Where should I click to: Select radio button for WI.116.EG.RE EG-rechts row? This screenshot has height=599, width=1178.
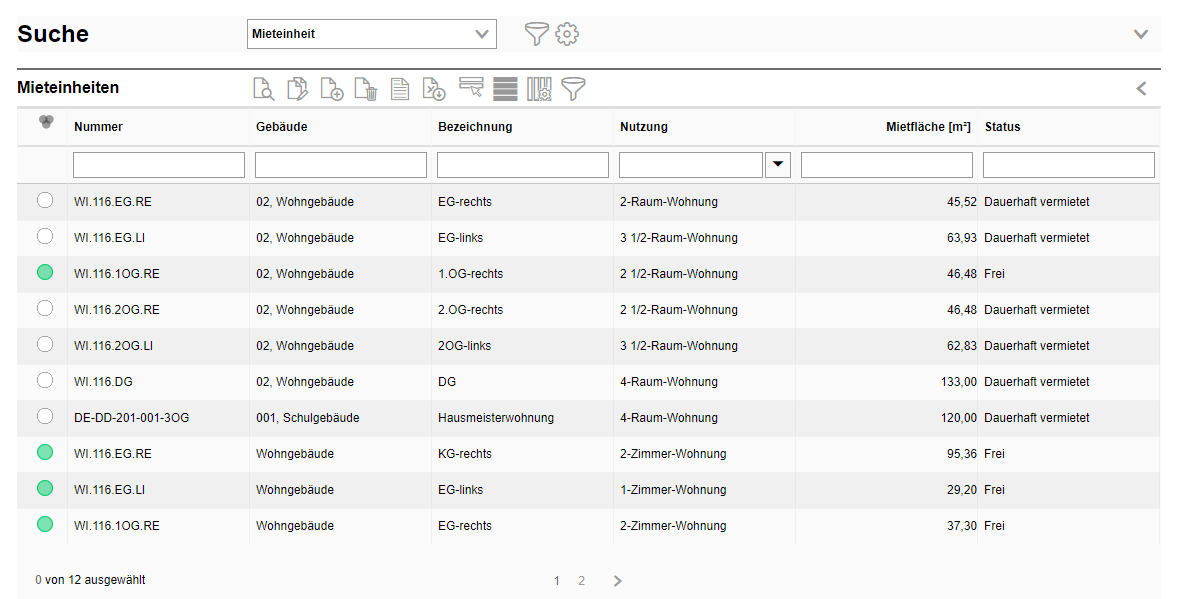45,201
